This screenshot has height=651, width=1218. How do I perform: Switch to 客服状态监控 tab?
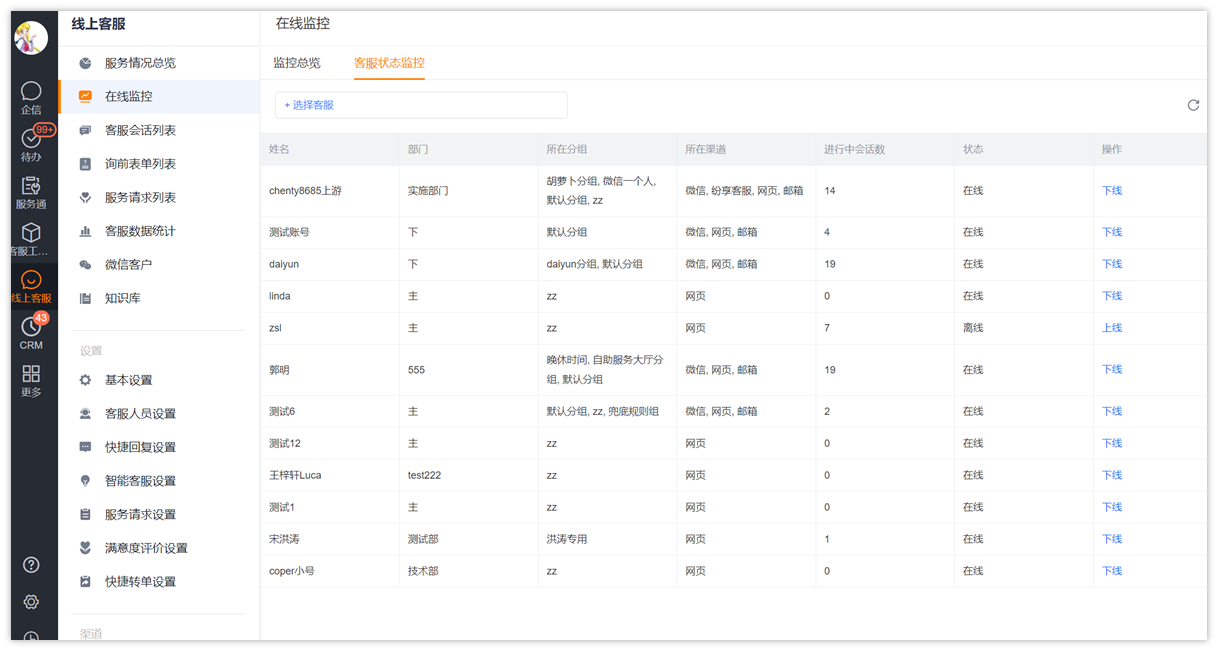tap(389, 63)
